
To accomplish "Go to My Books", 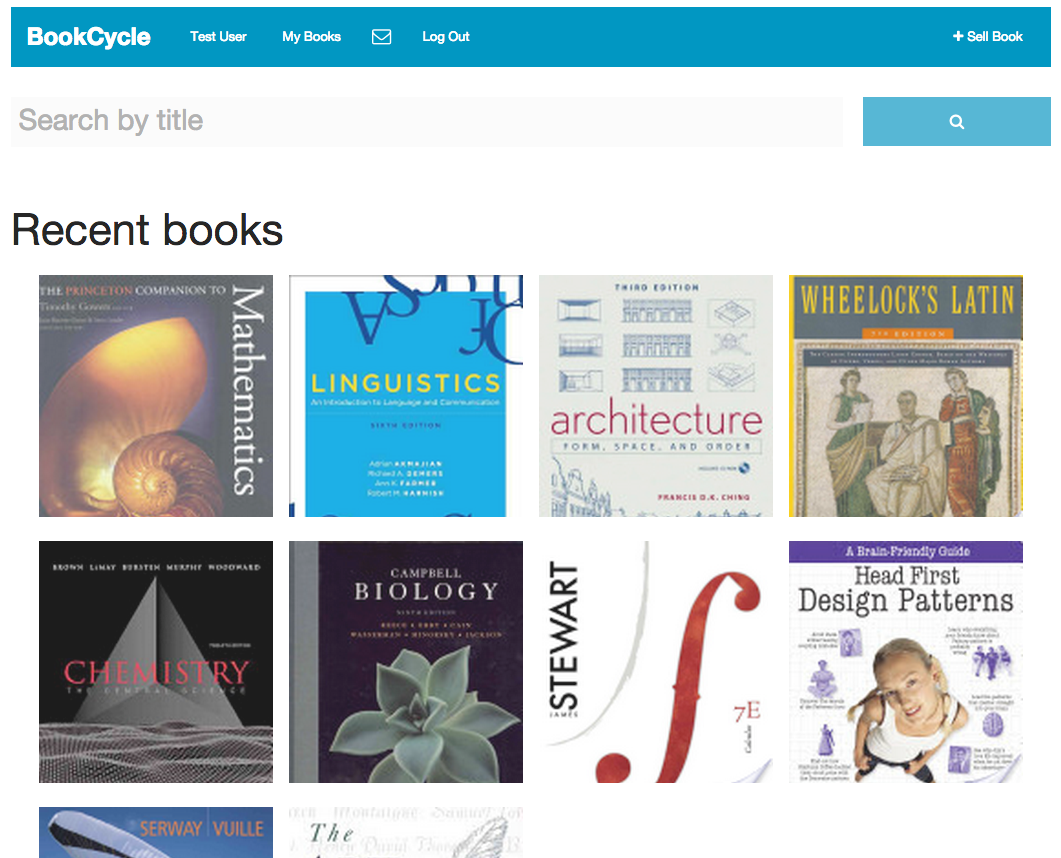I will pos(311,37).
